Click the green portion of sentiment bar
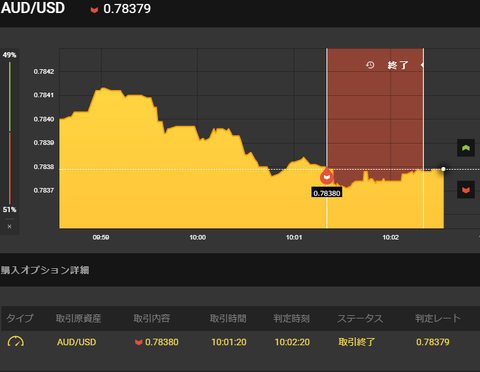The width and height of the screenshot is (480, 372). point(10,97)
